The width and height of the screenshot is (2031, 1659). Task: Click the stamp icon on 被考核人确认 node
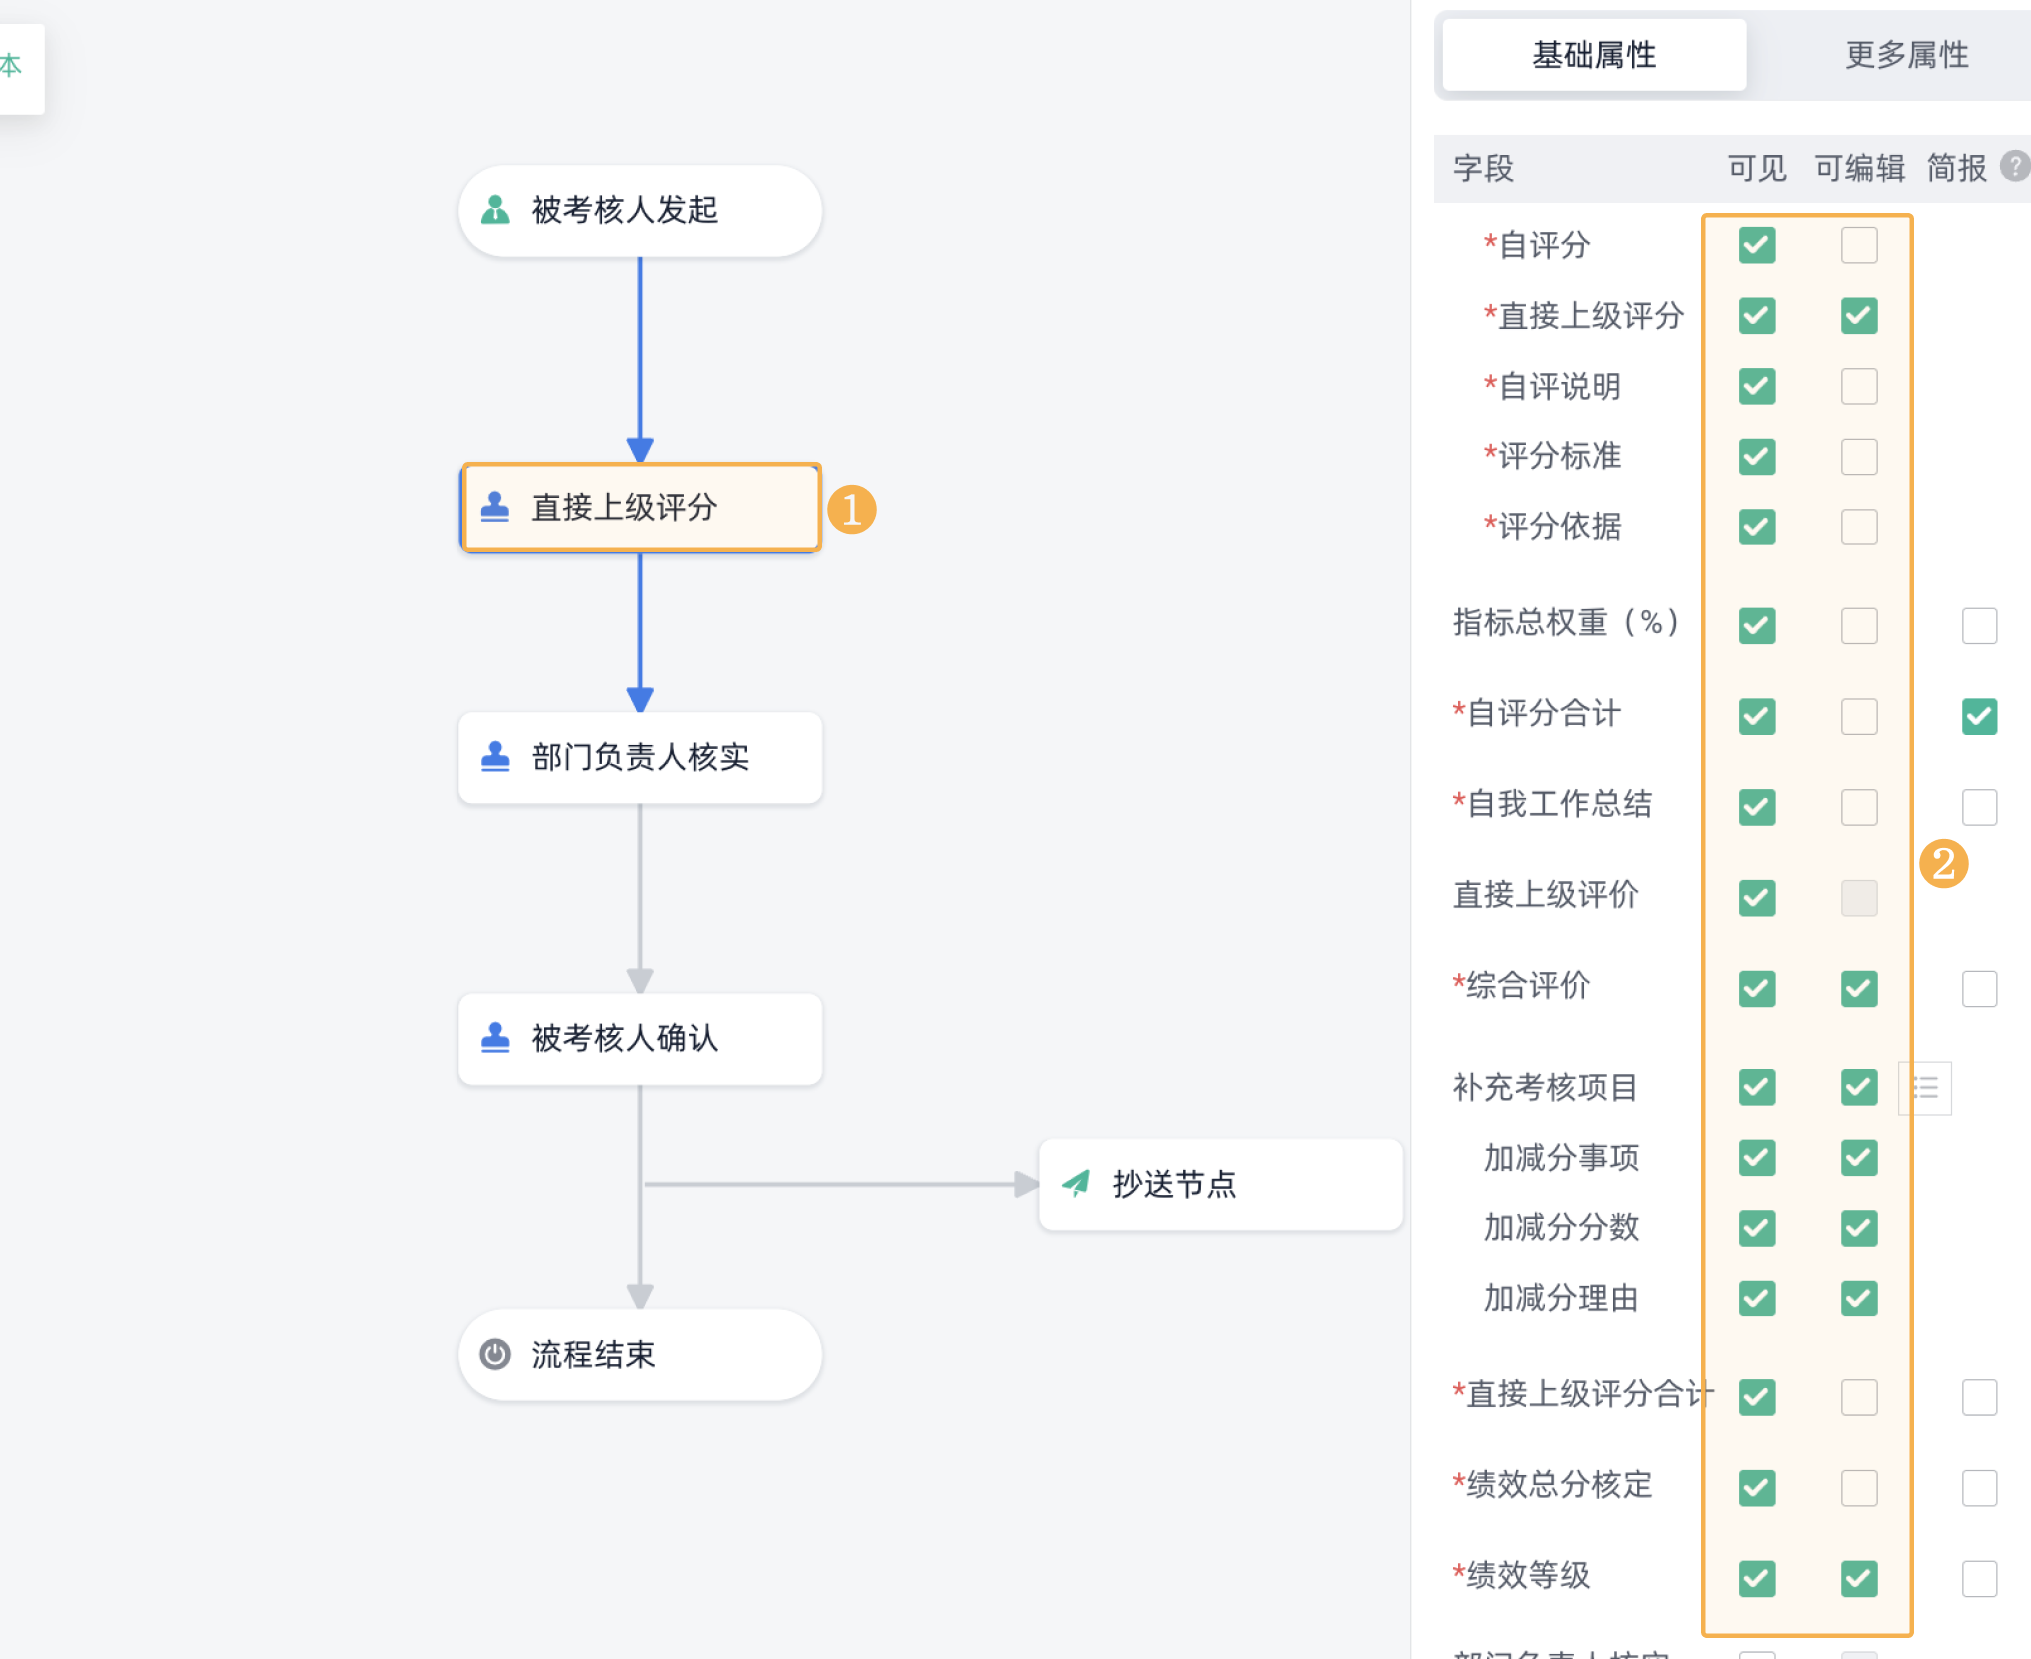pos(495,1038)
